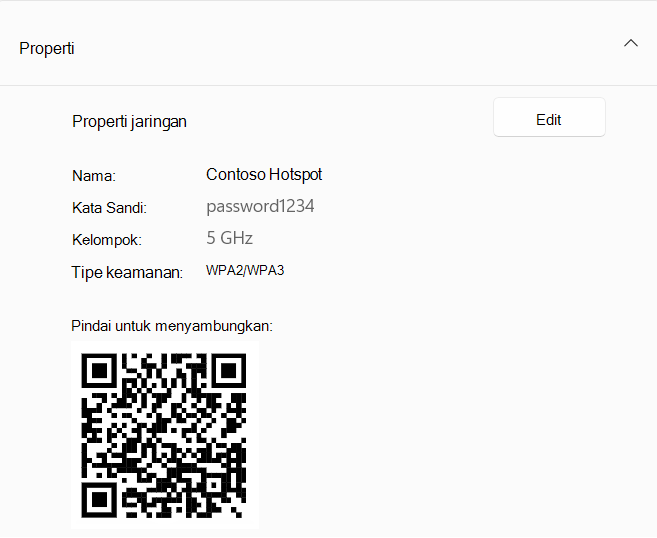The width and height of the screenshot is (657, 538).
Task: Click the Edit button for network properties
Action: 549,117
